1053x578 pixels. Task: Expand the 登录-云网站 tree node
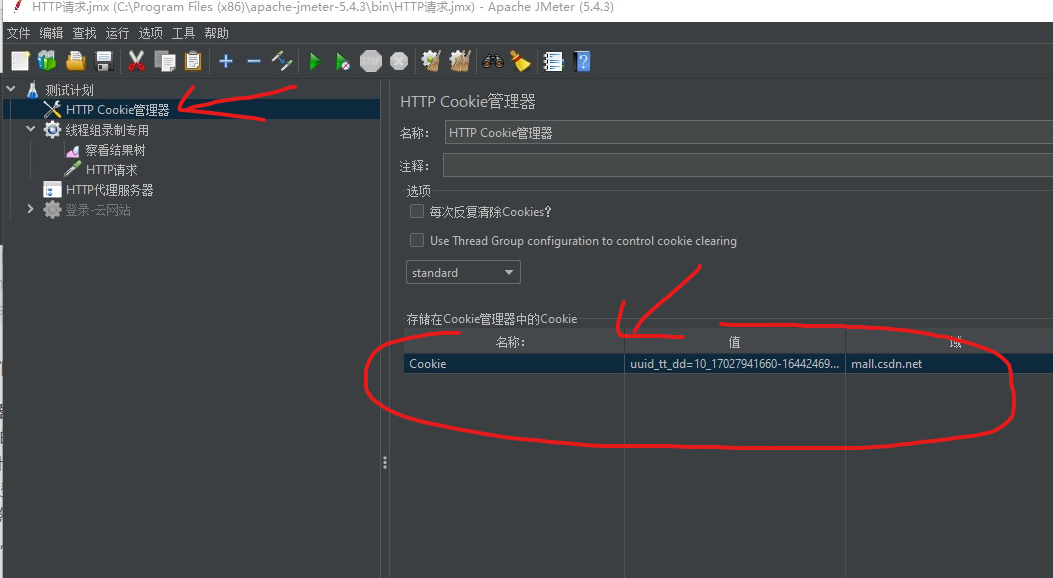pos(30,209)
